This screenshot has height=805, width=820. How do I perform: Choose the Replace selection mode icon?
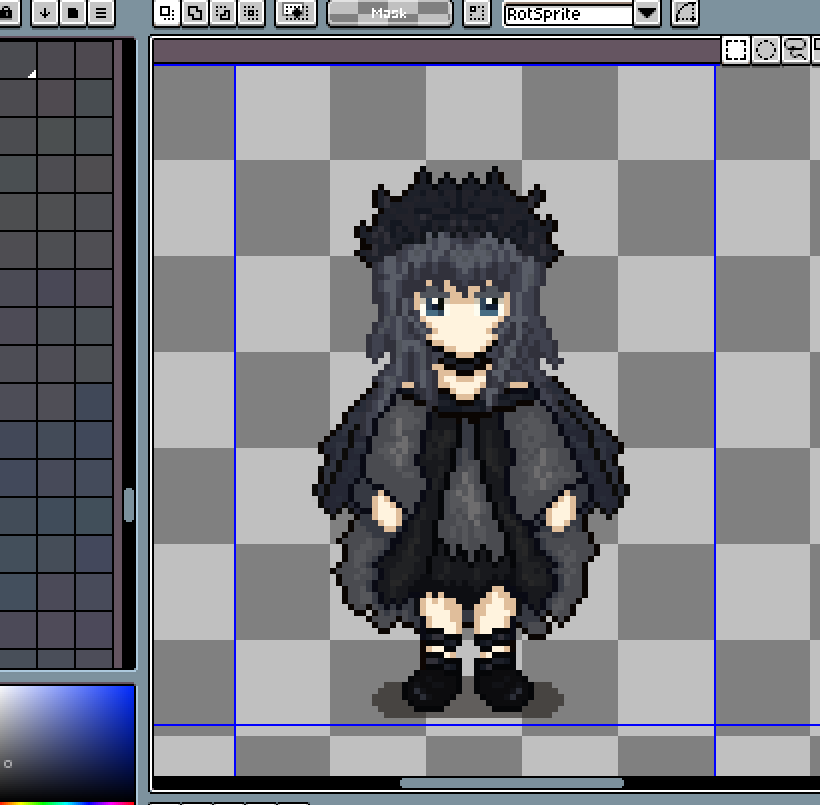point(166,13)
